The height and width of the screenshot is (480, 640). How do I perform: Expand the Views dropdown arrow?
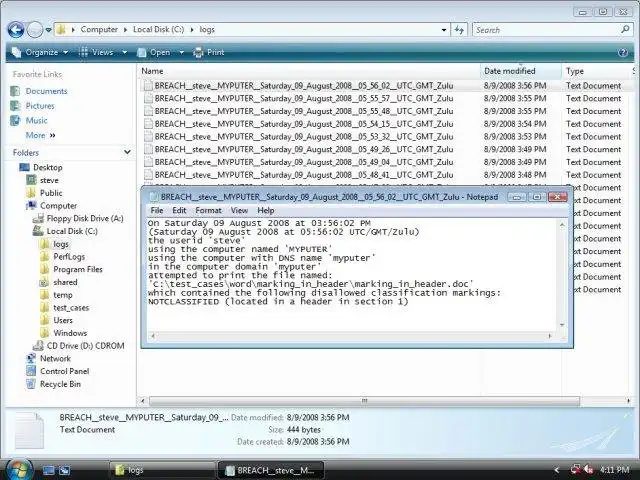click(124, 53)
